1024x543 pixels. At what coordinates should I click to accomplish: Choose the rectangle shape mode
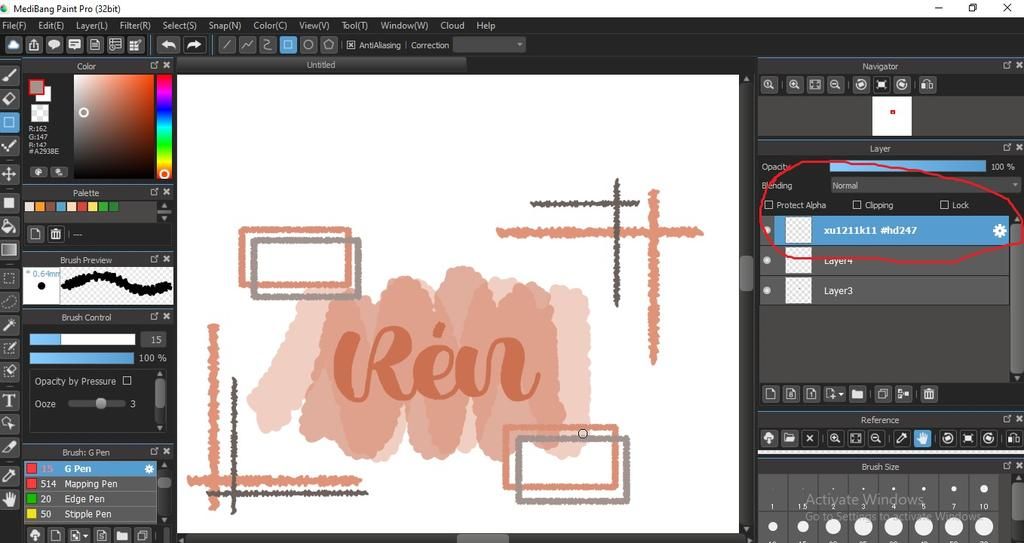pos(288,44)
